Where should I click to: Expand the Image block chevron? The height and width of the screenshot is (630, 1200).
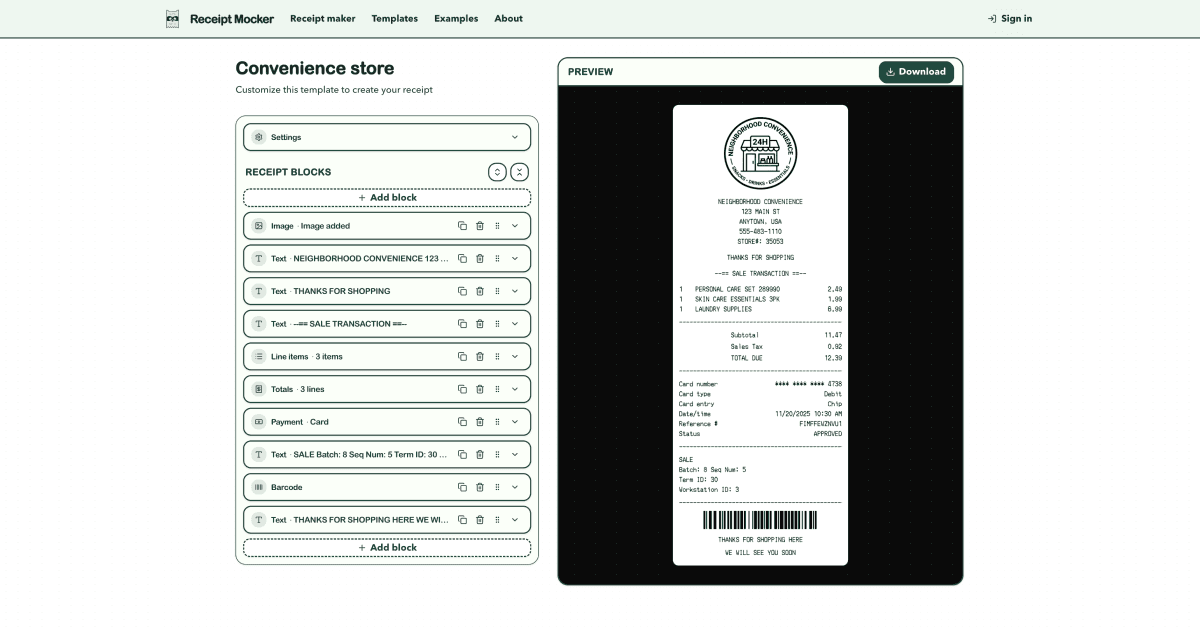click(x=515, y=226)
